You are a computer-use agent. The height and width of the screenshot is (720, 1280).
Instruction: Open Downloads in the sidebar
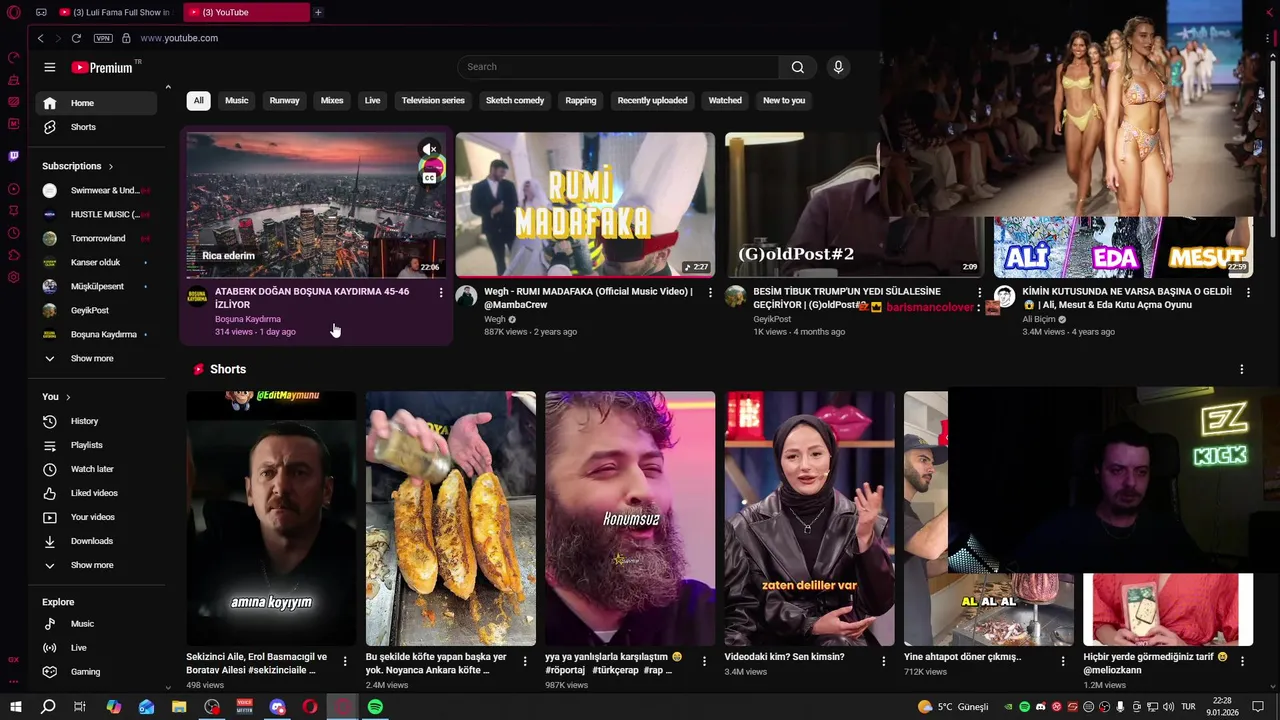tap(96, 541)
